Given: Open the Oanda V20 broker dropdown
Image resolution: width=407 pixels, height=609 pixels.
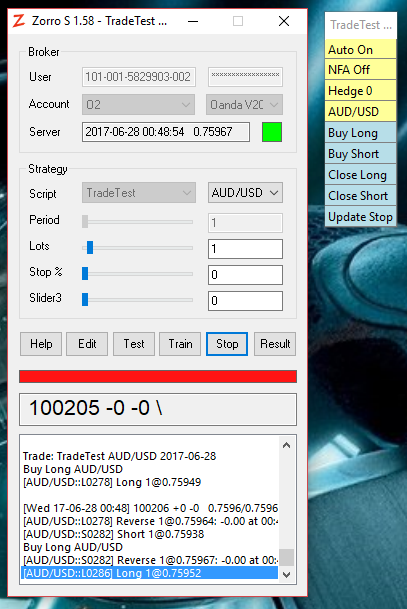Looking at the screenshot, I should click(245, 104).
